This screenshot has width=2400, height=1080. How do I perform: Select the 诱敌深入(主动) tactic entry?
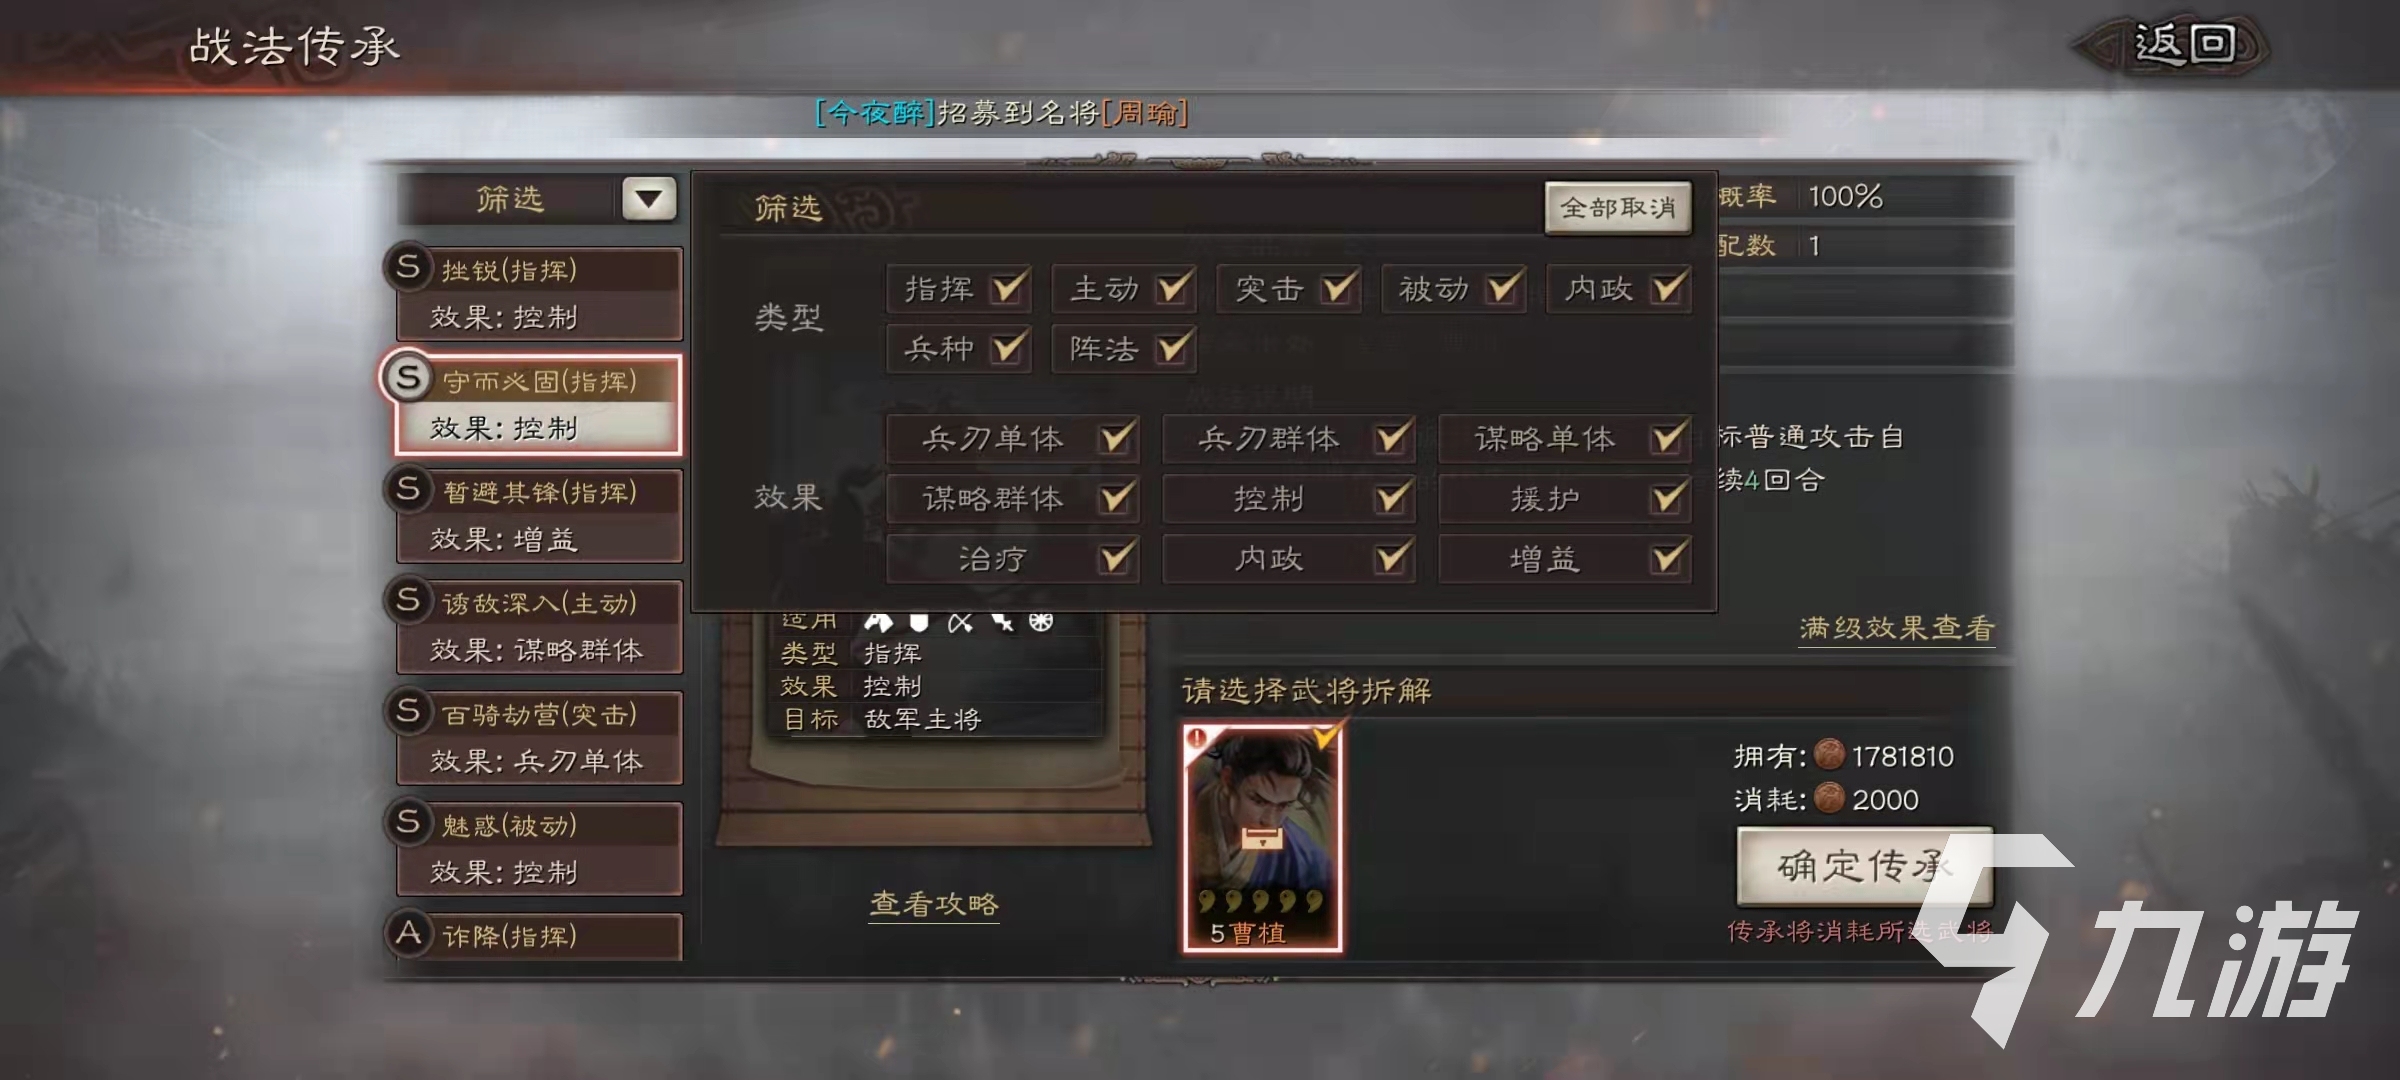[538, 627]
